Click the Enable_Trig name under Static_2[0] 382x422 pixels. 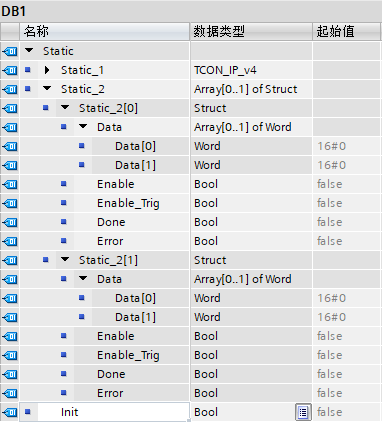(128, 203)
